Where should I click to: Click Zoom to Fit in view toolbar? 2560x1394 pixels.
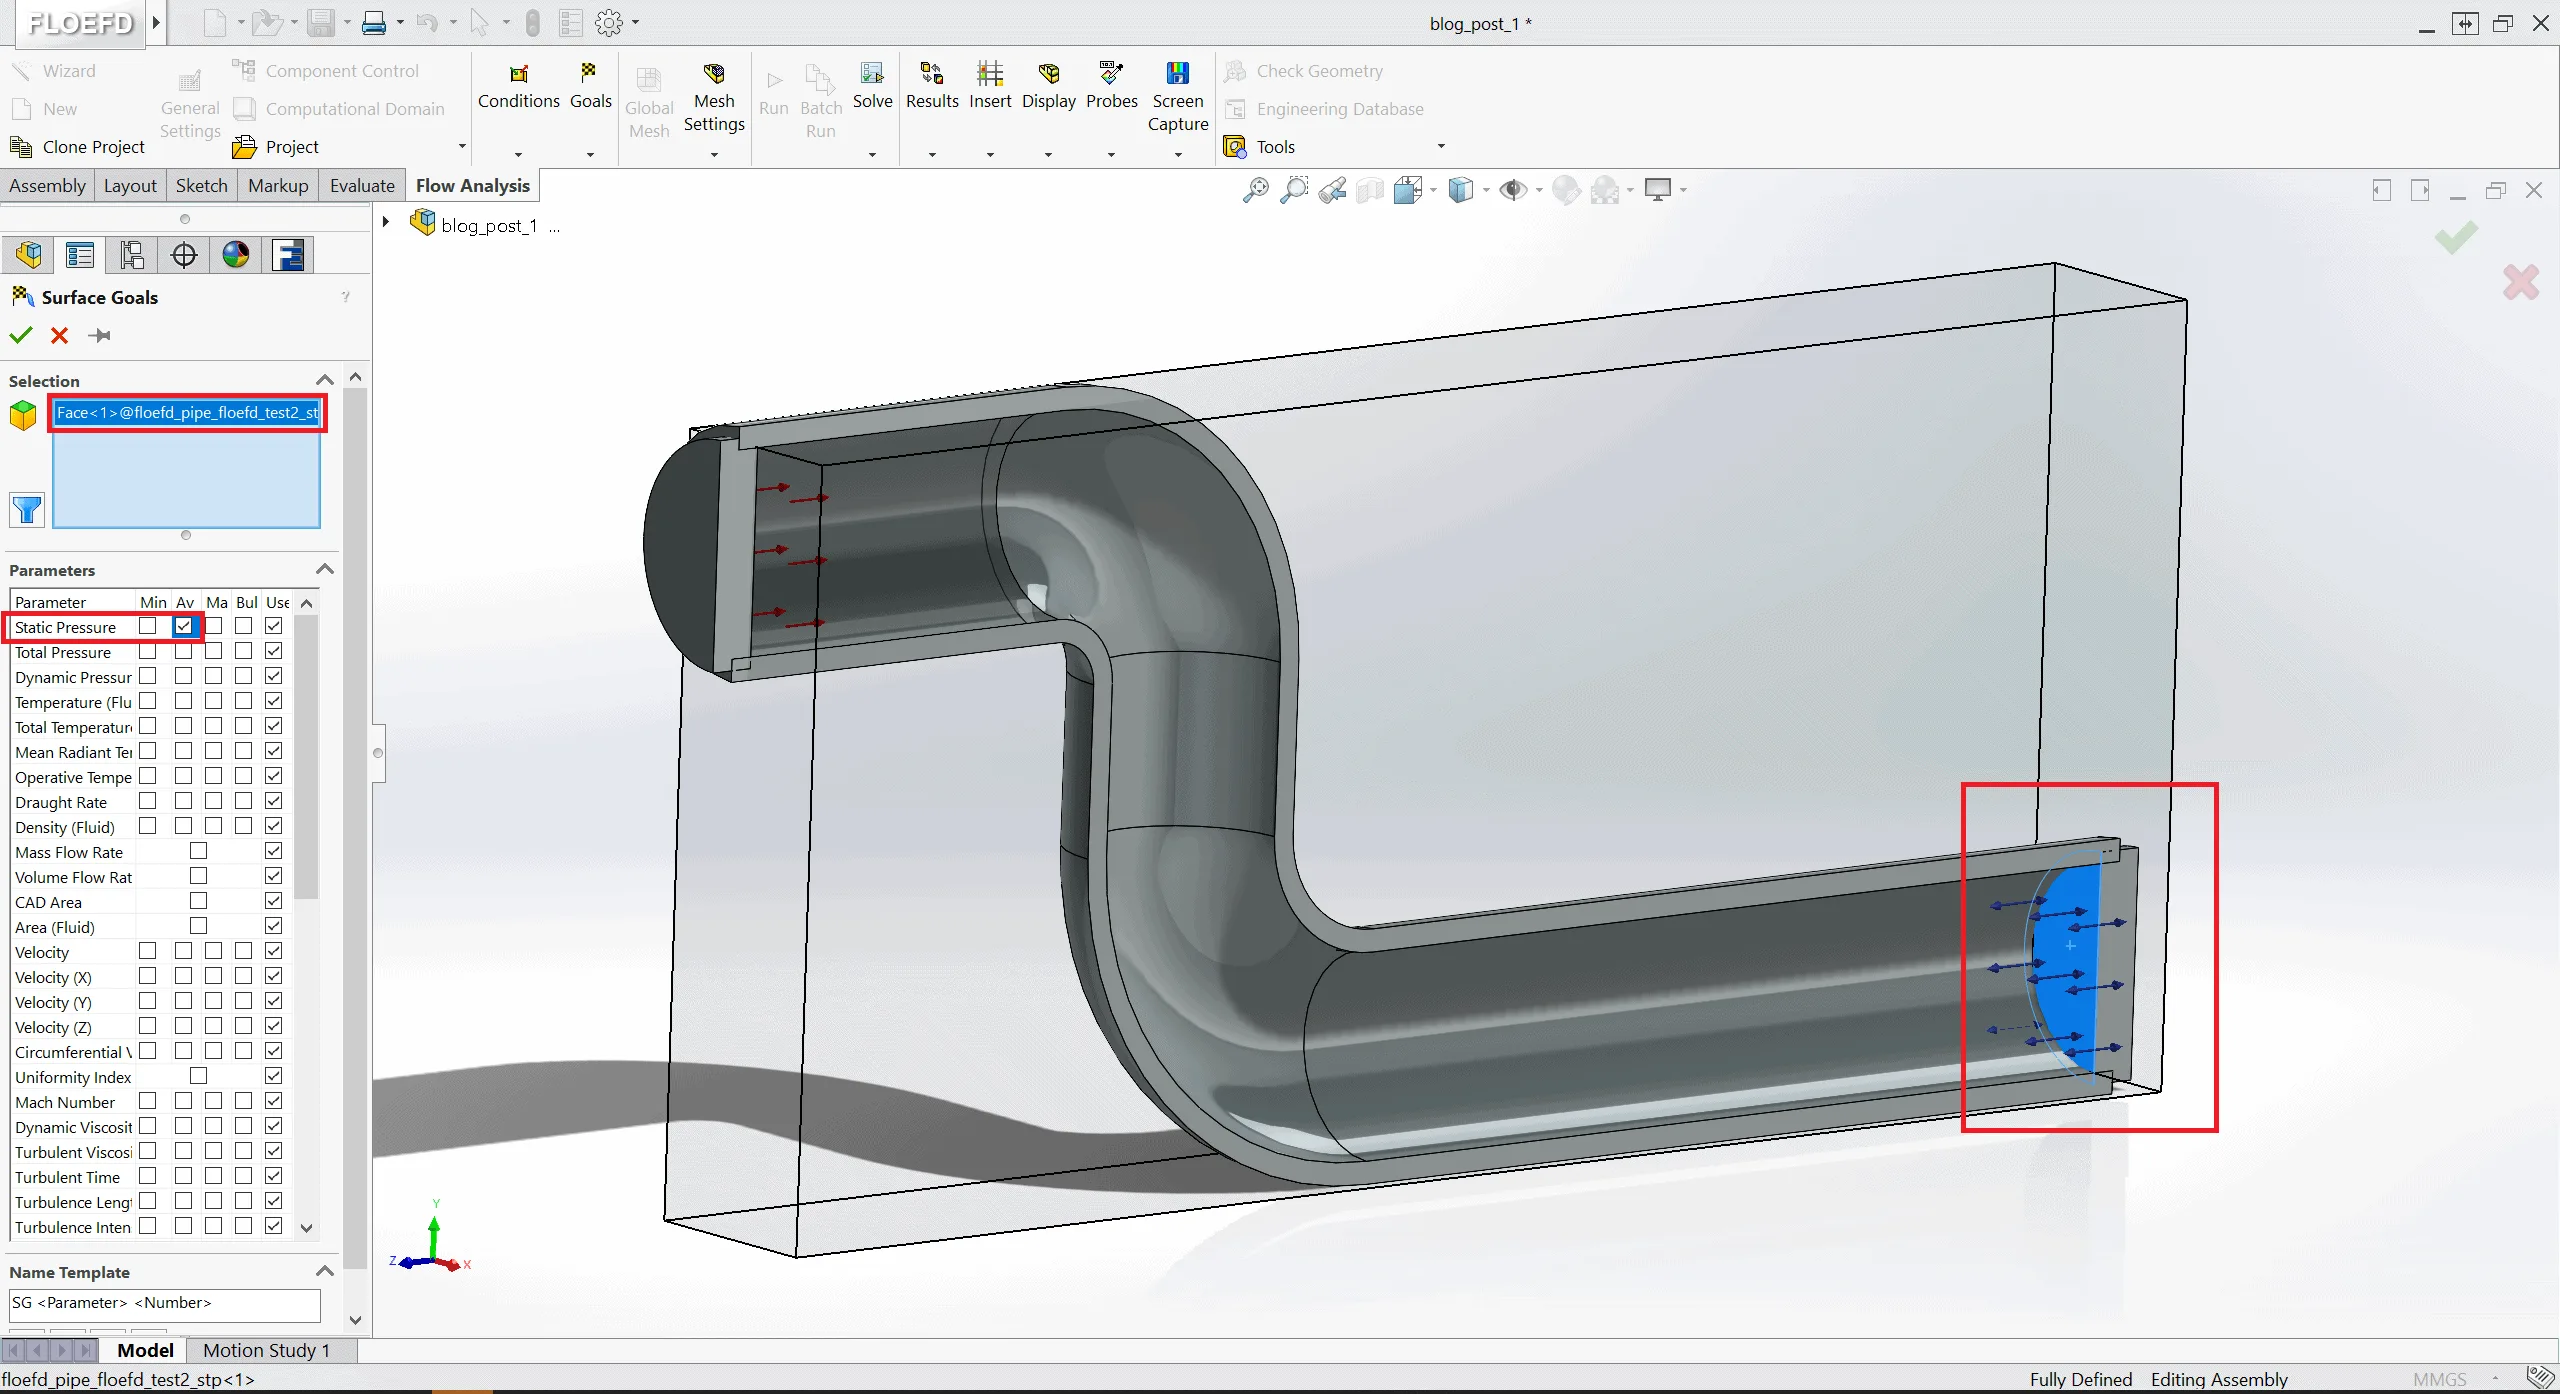tap(1256, 190)
